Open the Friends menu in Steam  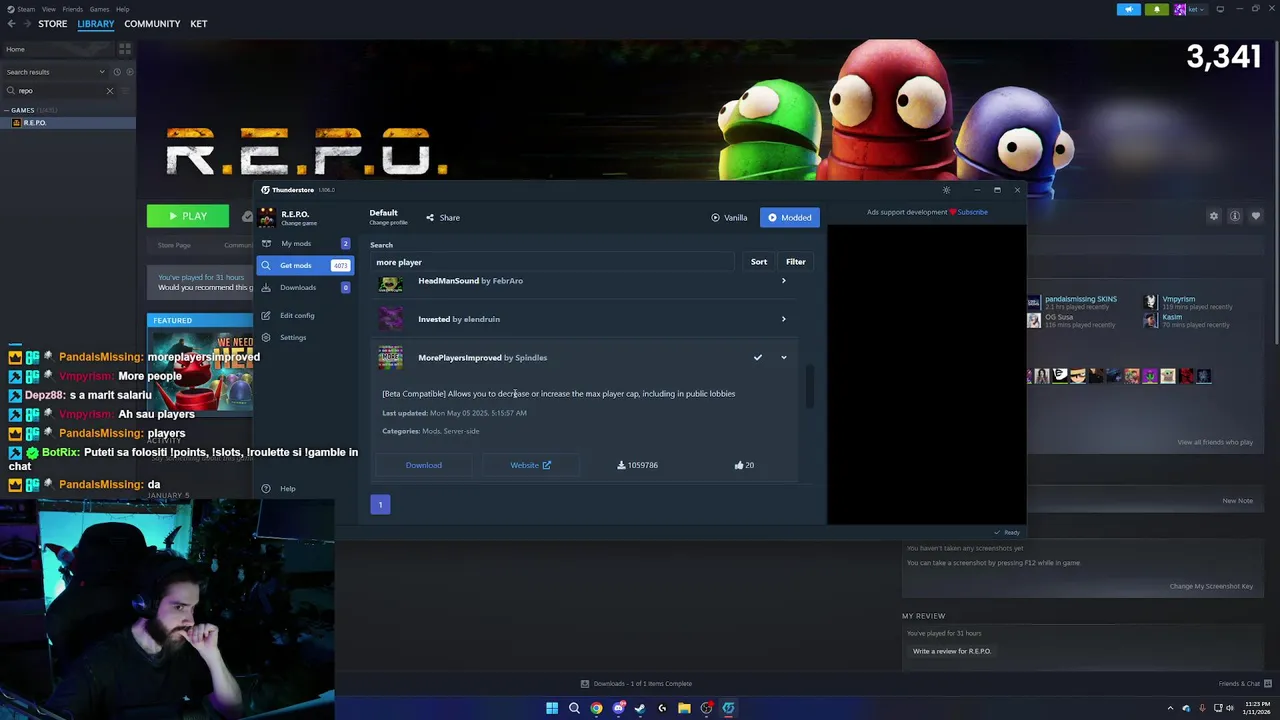tap(72, 9)
